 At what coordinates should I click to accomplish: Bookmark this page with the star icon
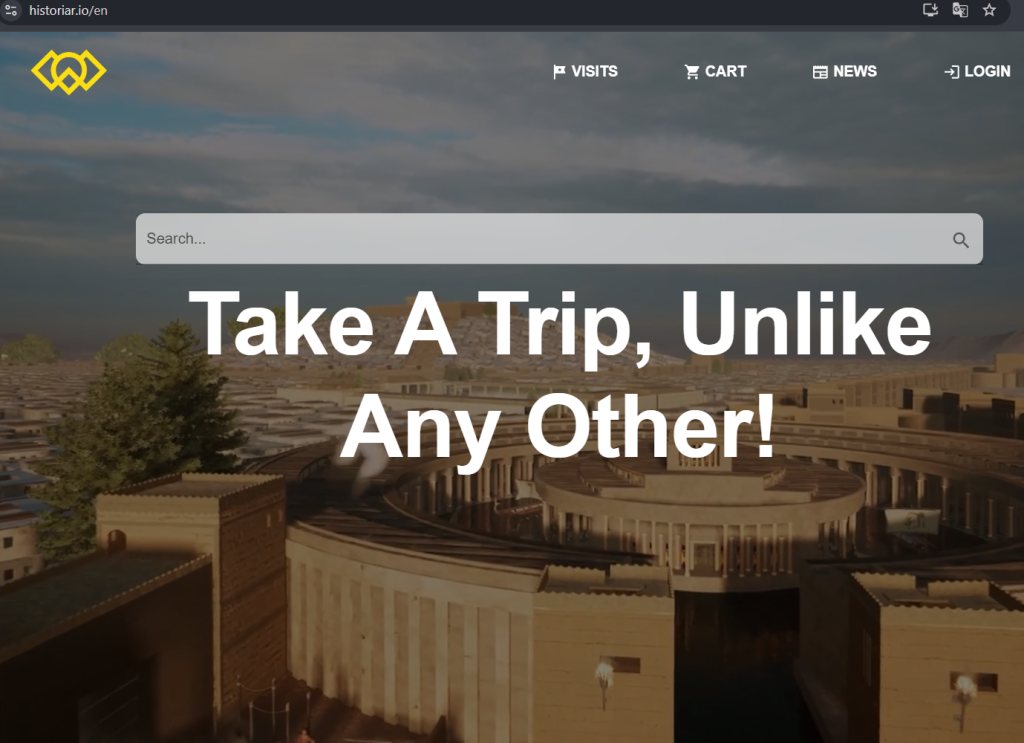coord(989,10)
